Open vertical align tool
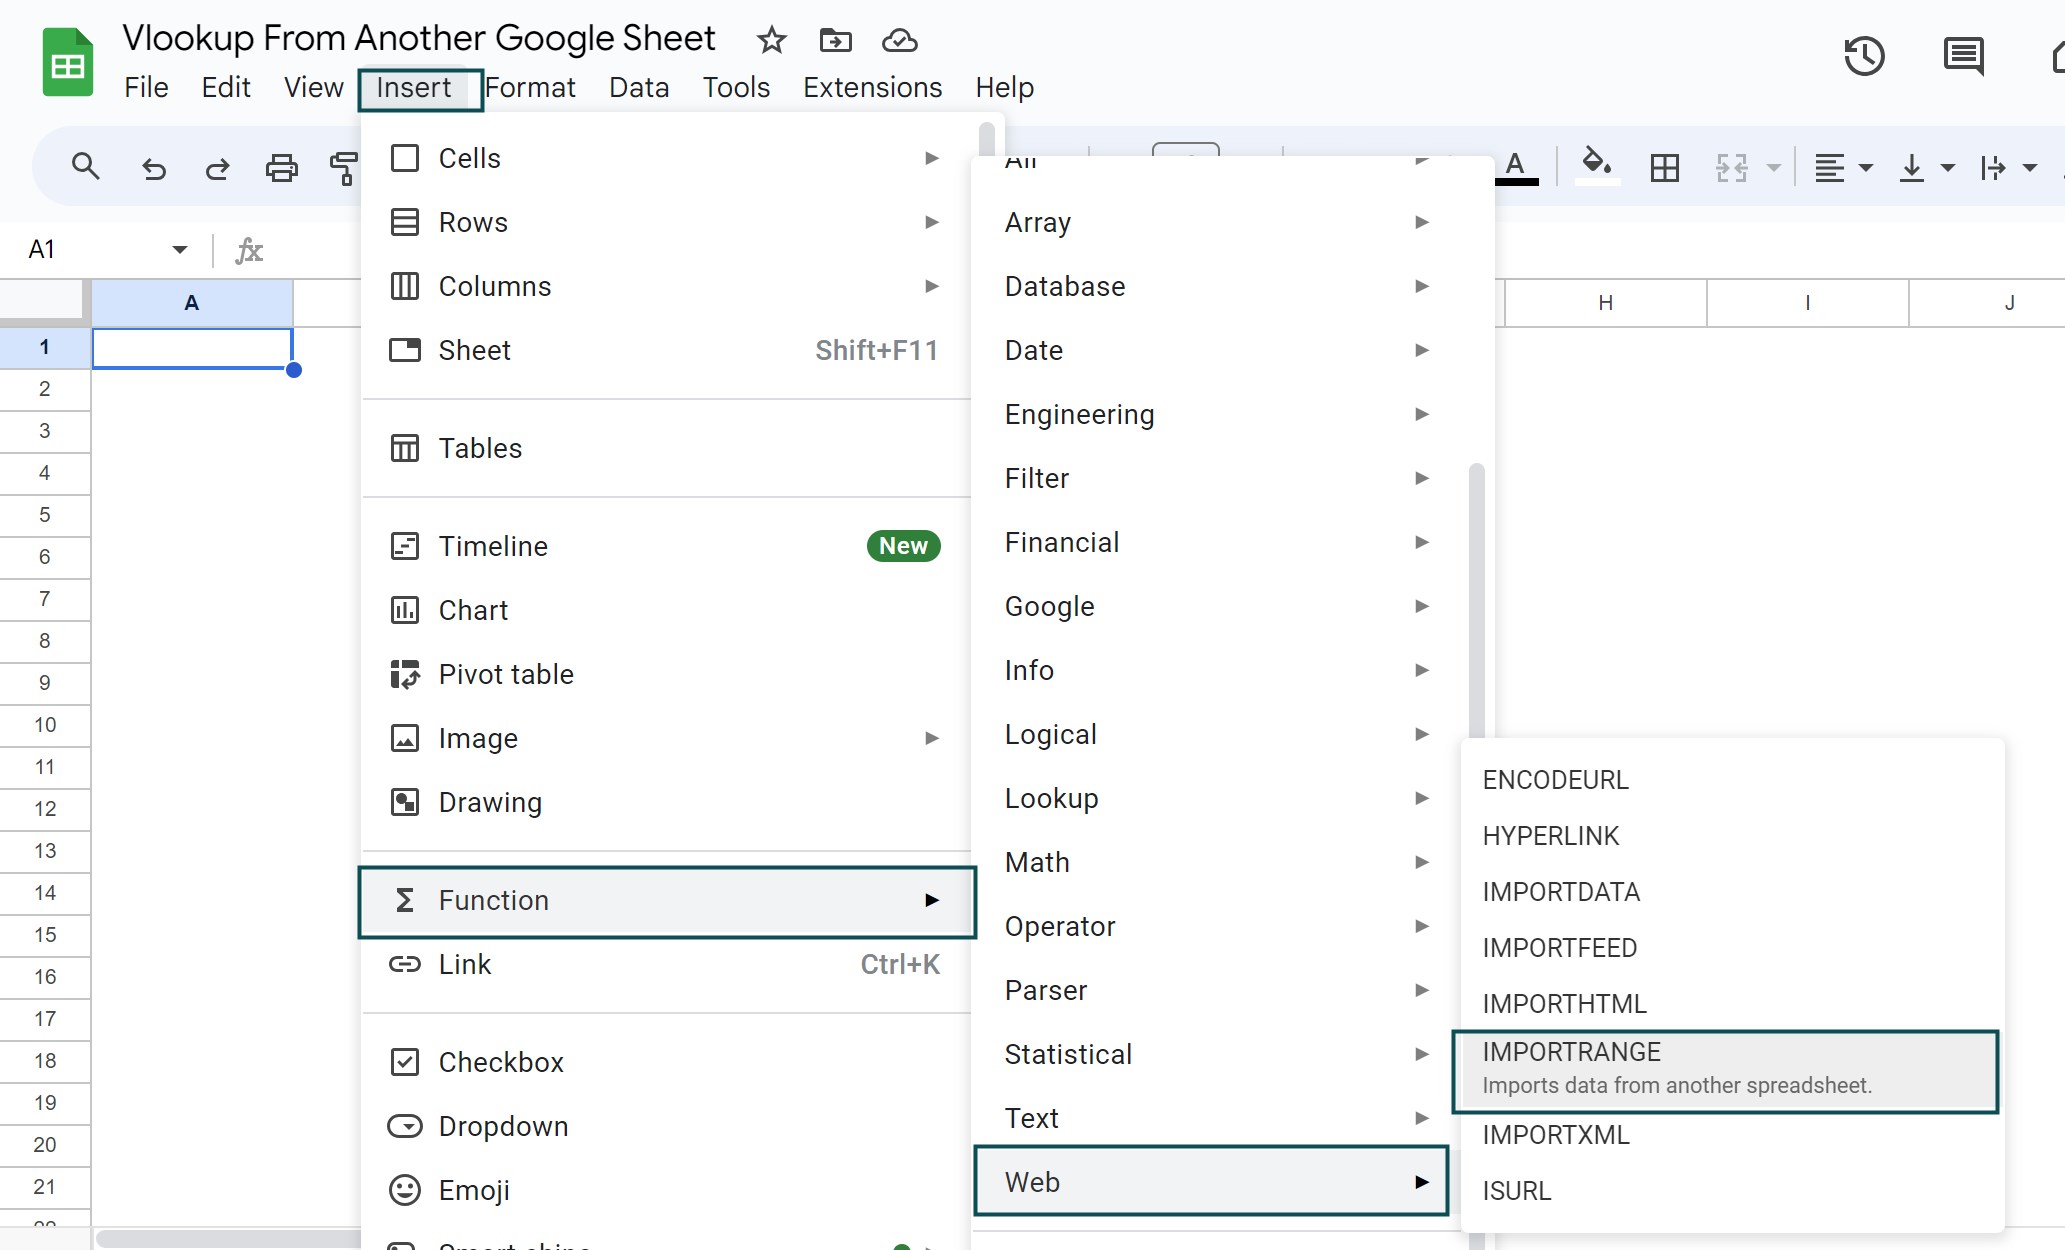This screenshot has width=2065, height=1250. [x=1911, y=168]
